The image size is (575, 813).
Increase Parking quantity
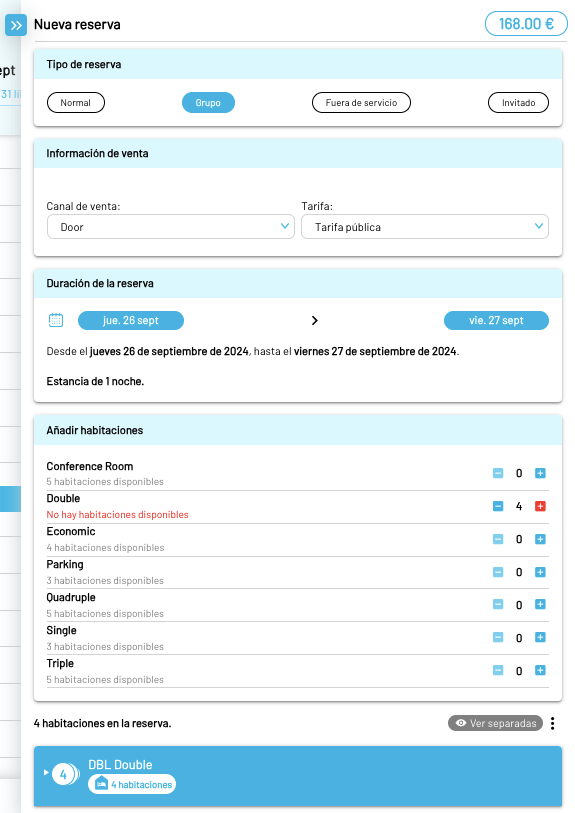[540, 572]
